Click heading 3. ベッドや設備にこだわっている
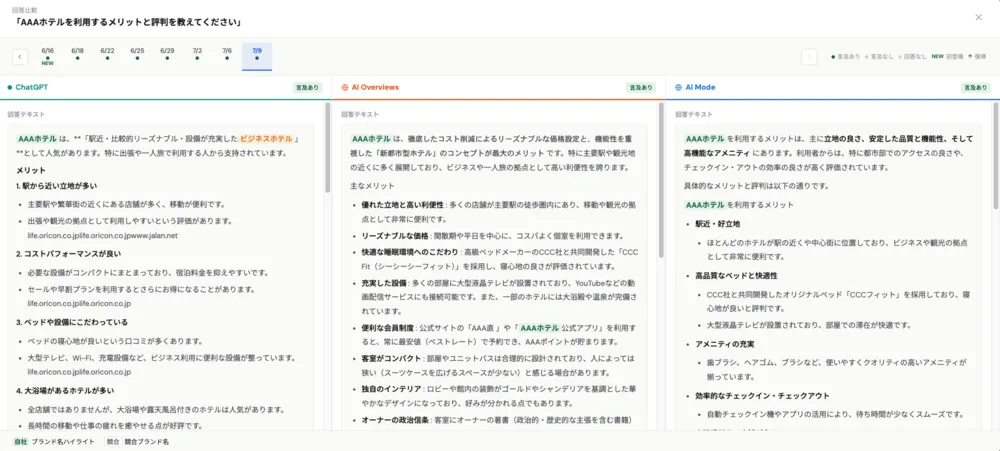 point(72,322)
